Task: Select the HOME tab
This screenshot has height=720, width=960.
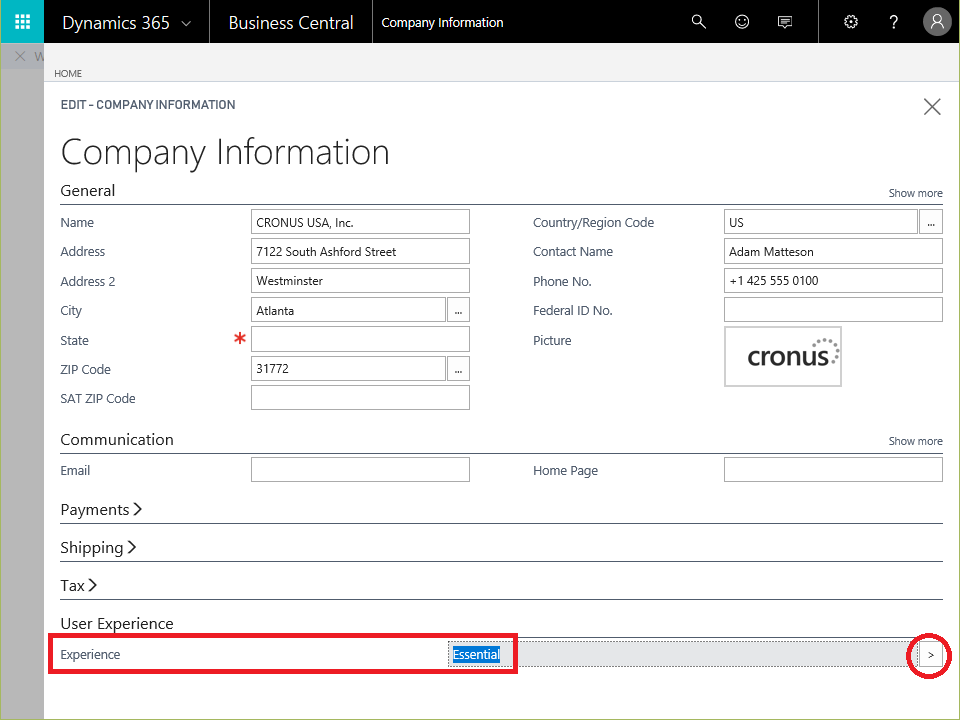Action: (x=68, y=73)
